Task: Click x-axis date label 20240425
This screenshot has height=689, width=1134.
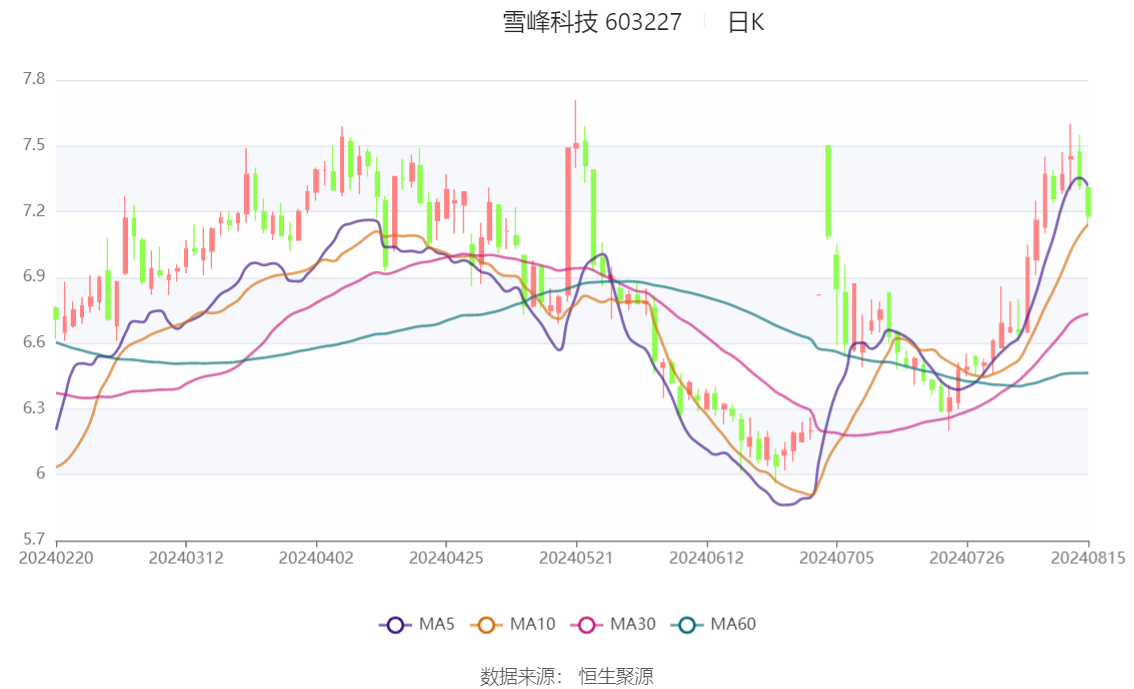Action: coord(446,558)
